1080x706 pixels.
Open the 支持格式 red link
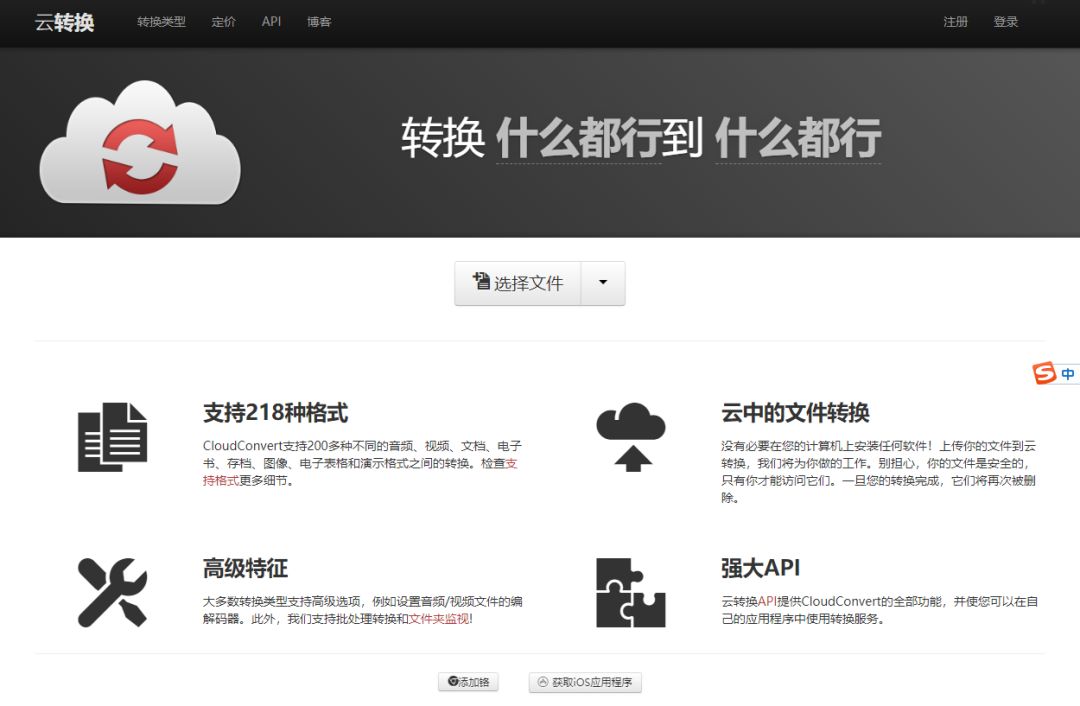[x=220, y=481]
